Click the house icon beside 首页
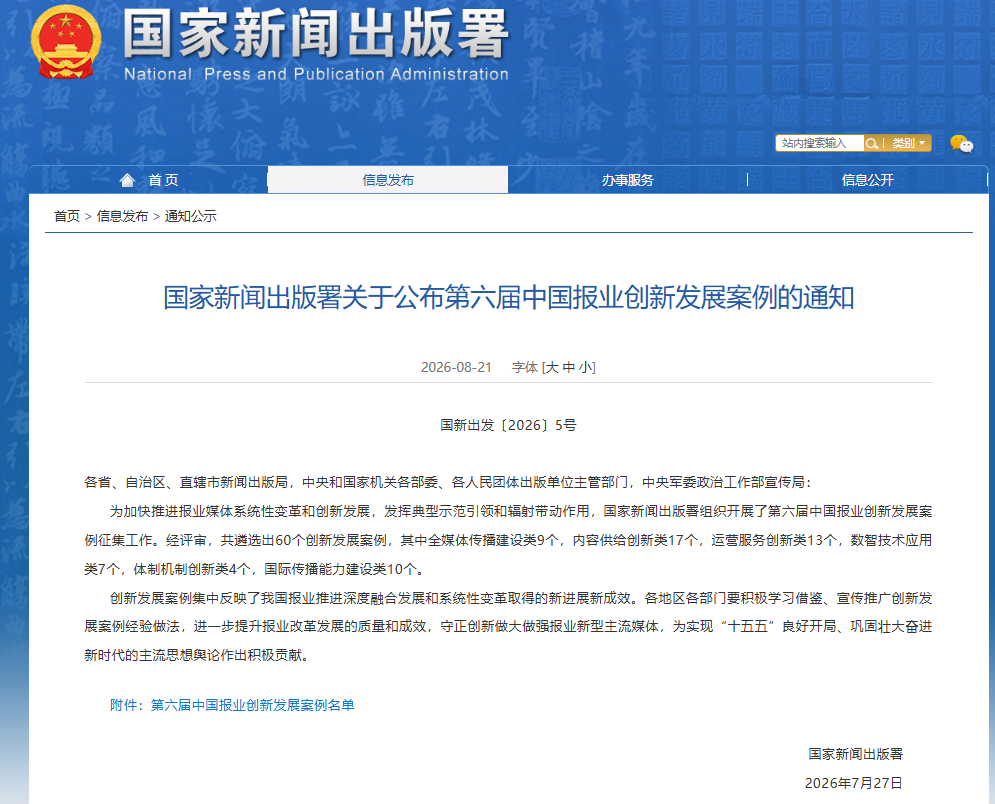Screen dimensions: 995x804 pyautogui.click(x=128, y=180)
